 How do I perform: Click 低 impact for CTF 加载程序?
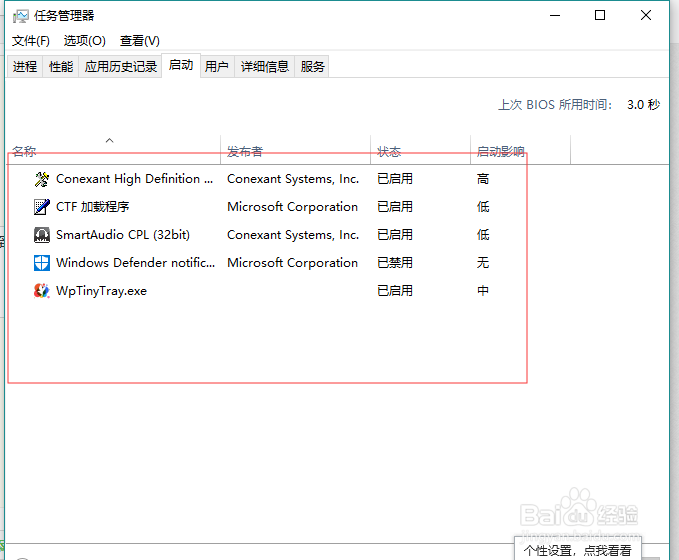pos(483,207)
